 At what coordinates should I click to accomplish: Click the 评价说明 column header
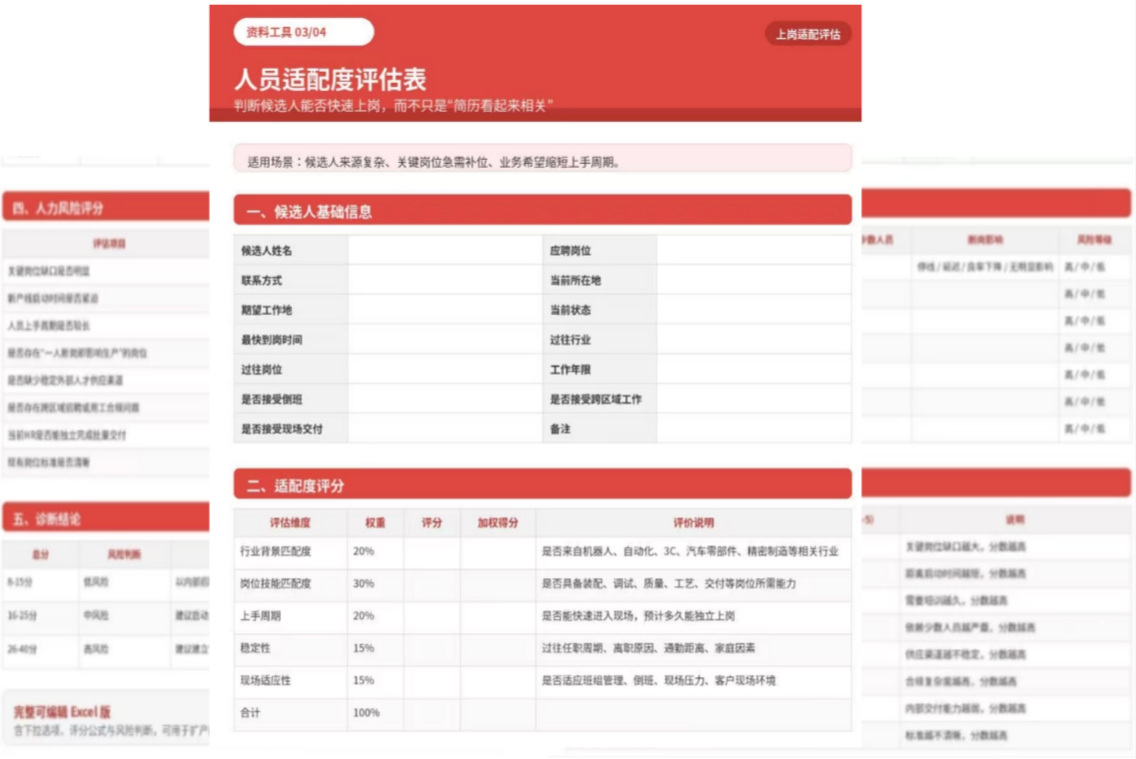(693, 522)
